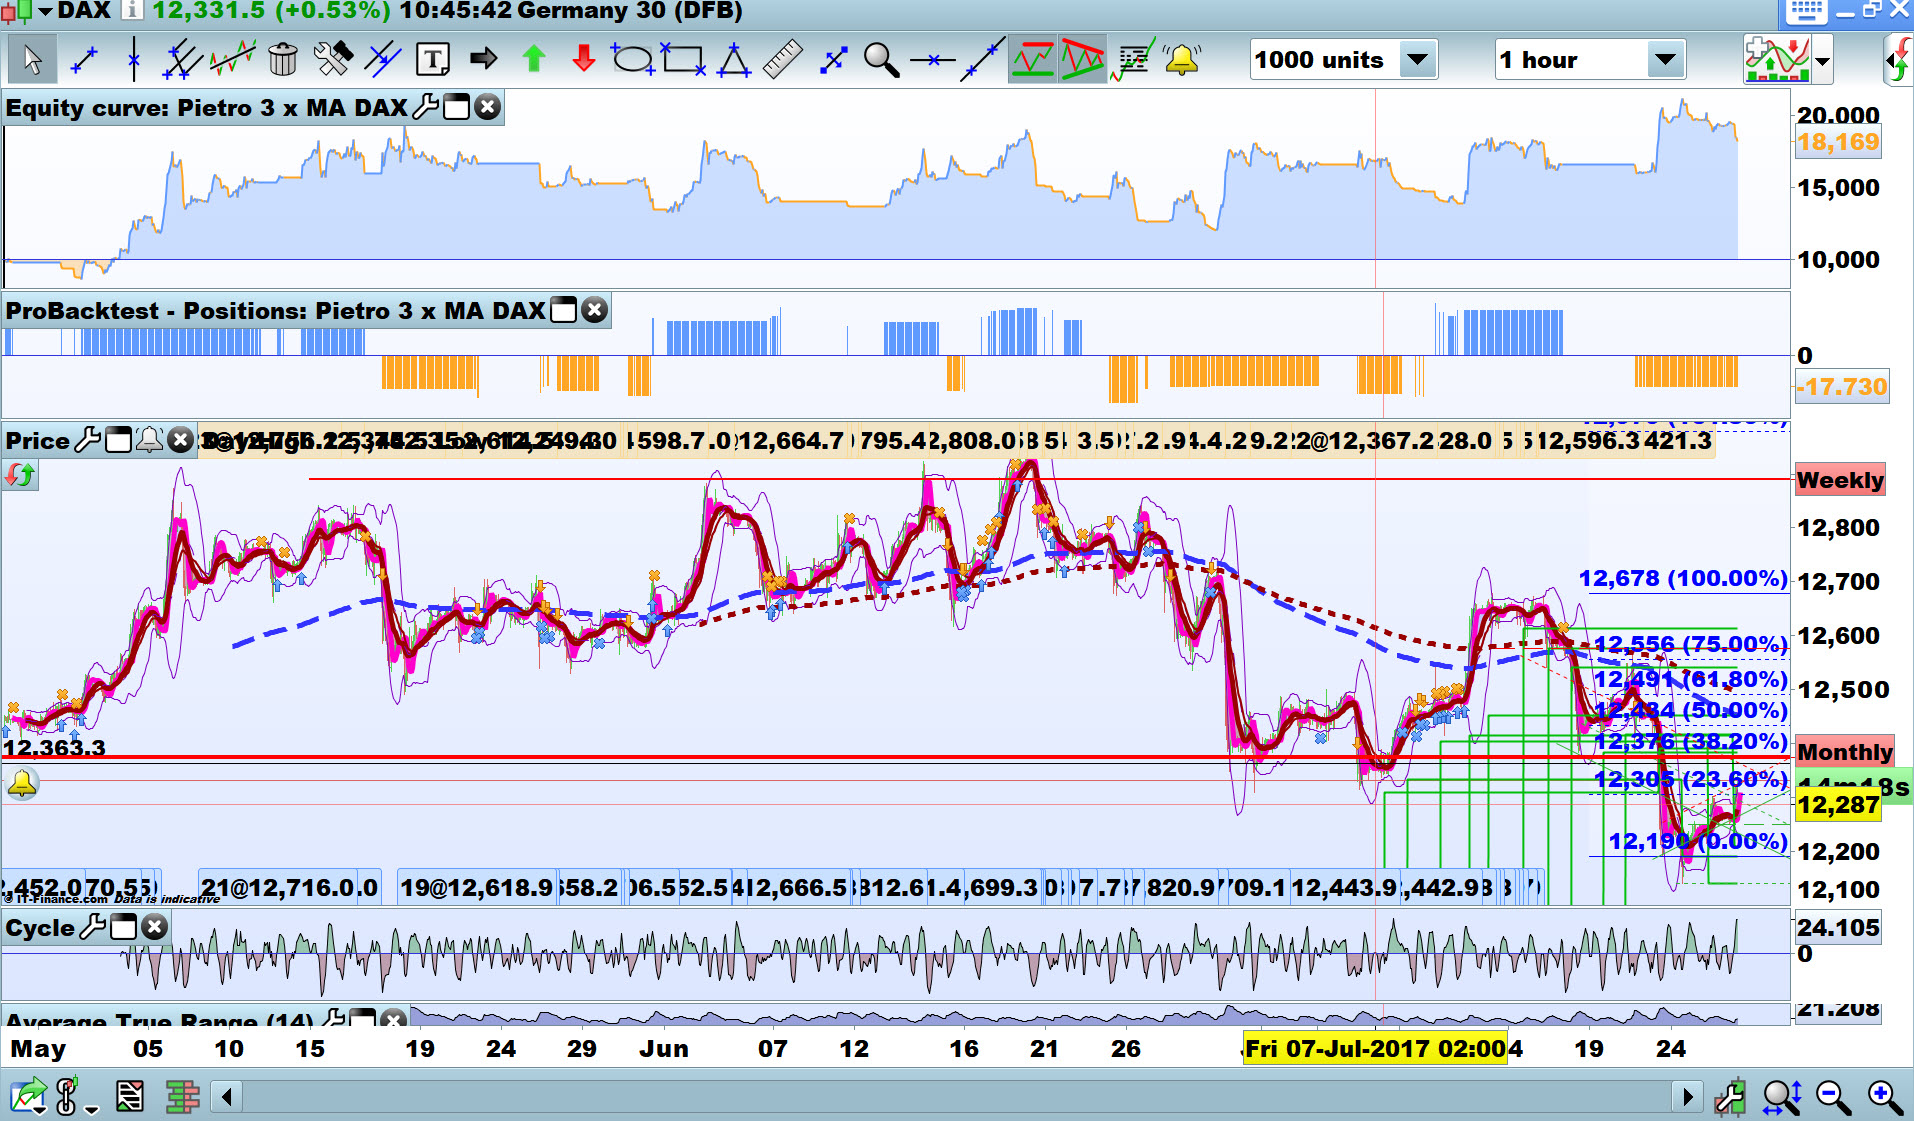Screen dimensions: 1914x1121
Task: Maximize the ProBacktest Positions panel
Action: point(564,310)
